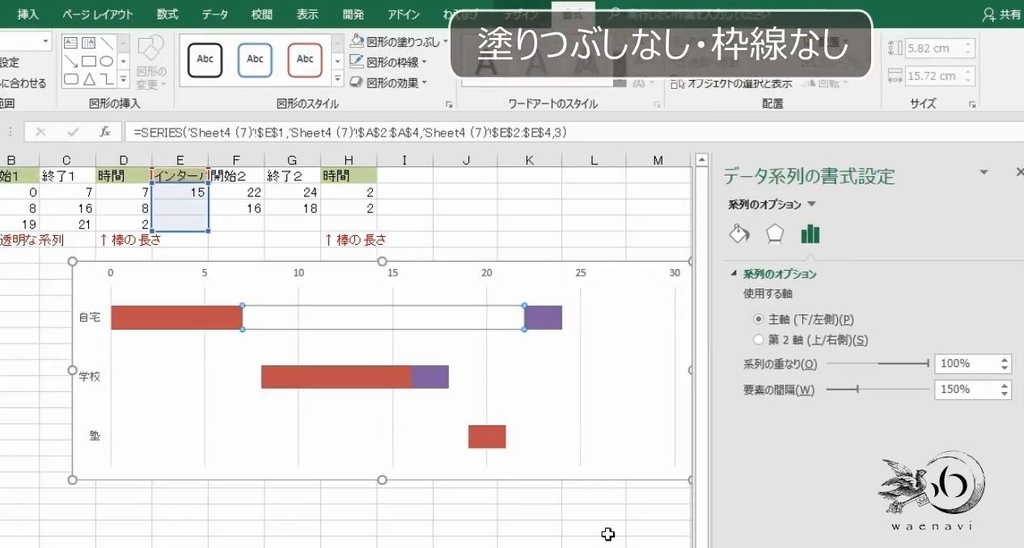Select the elbow connector shape
This screenshot has width=1024, height=548.
click(106, 80)
